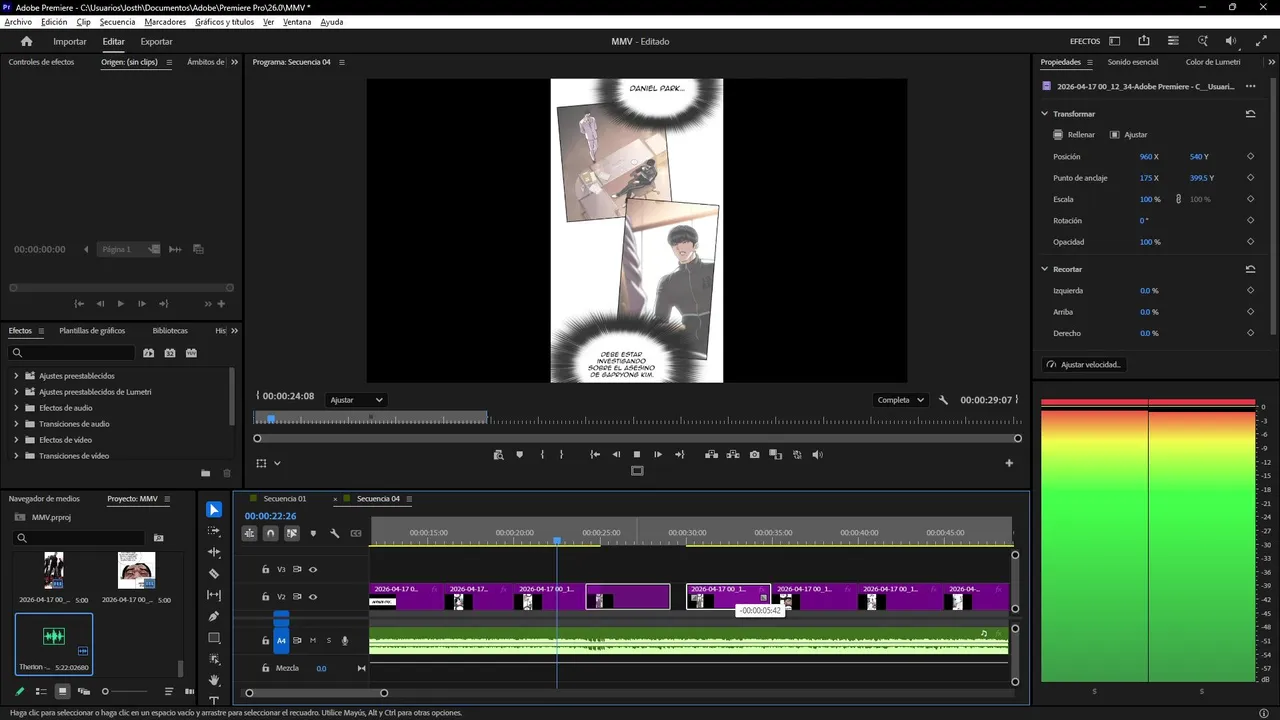The height and width of the screenshot is (720, 1280).
Task: Open the button editor plus icon
Action: 1009,463
